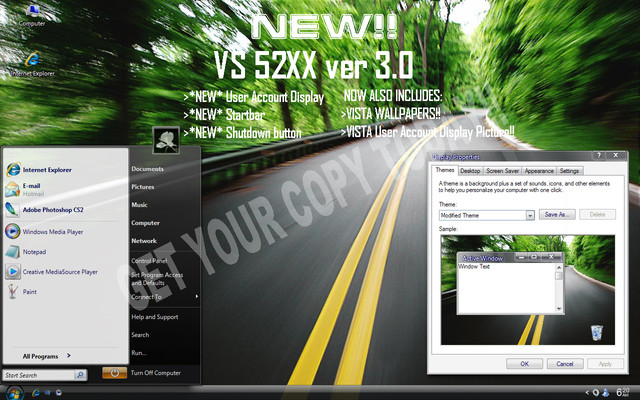Image resolution: width=640 pixels, height=400 pixels.
Task: Switch to the Settings tab
Action: coord(569,171)
